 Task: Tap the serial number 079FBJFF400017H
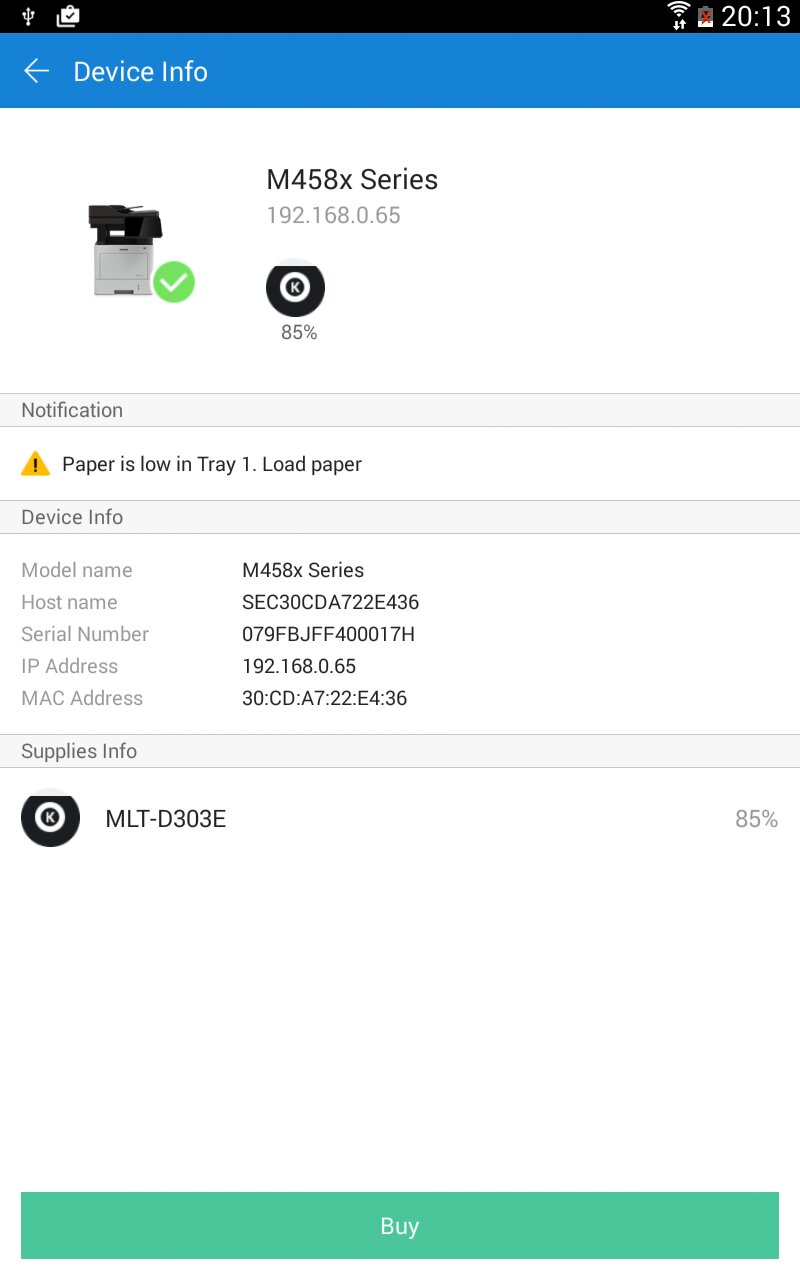[328, 634]
